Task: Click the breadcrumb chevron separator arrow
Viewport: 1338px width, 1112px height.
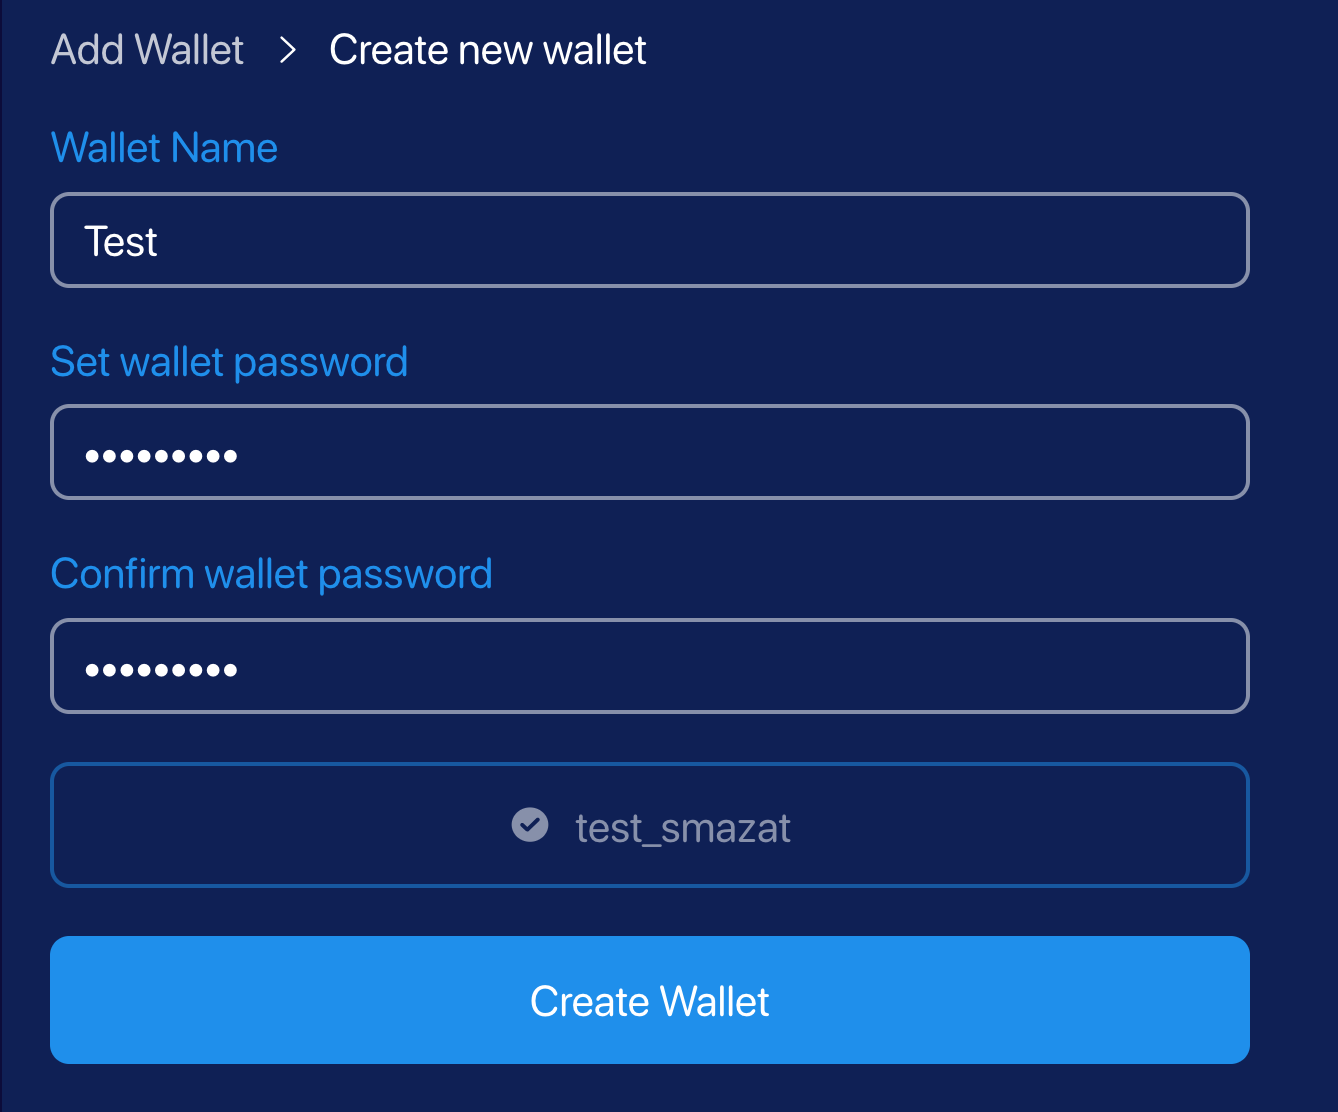Action: click(x=288, y=50)
